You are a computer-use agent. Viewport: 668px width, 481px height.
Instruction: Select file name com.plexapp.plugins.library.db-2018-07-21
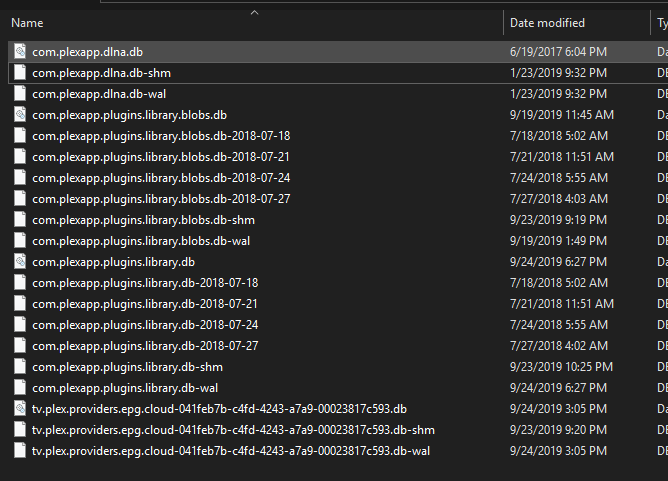click(x=145, y=304)
